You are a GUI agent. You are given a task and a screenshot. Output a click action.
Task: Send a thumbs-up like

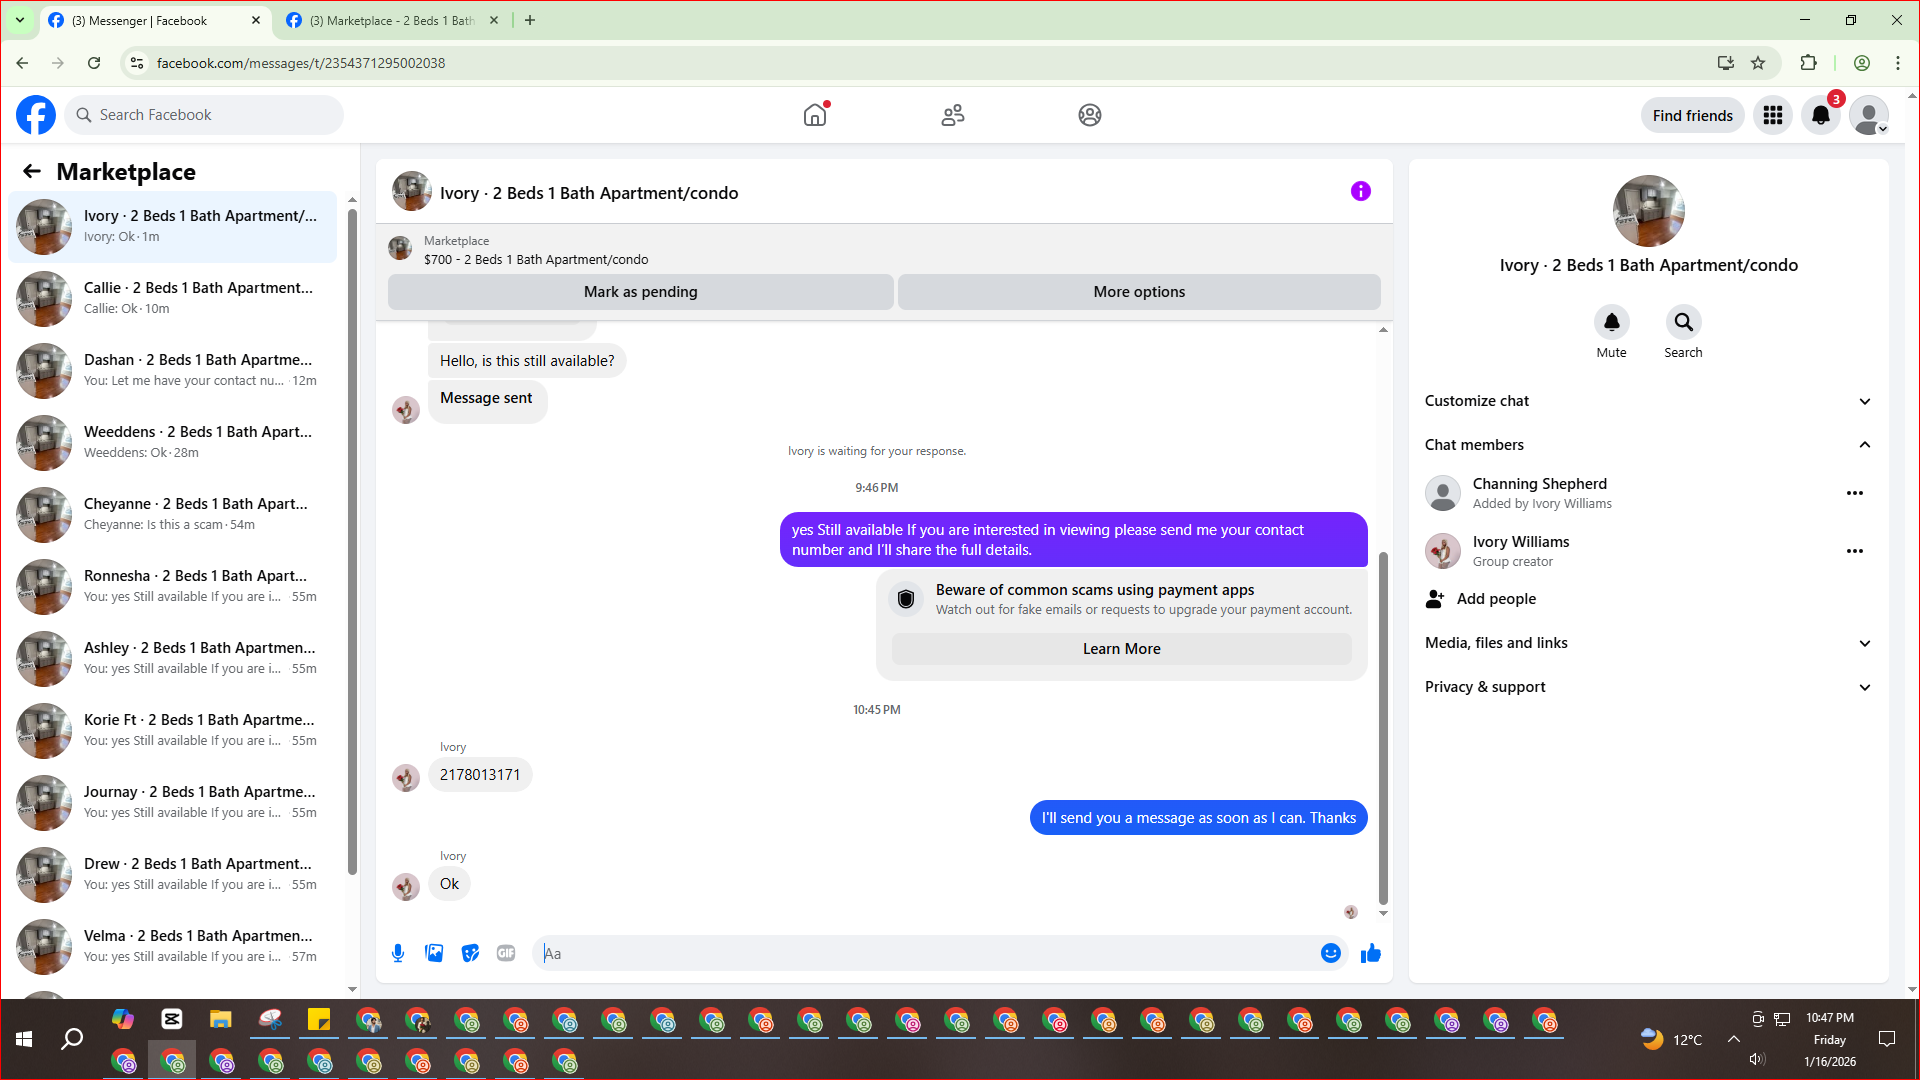pos(1370,953)
